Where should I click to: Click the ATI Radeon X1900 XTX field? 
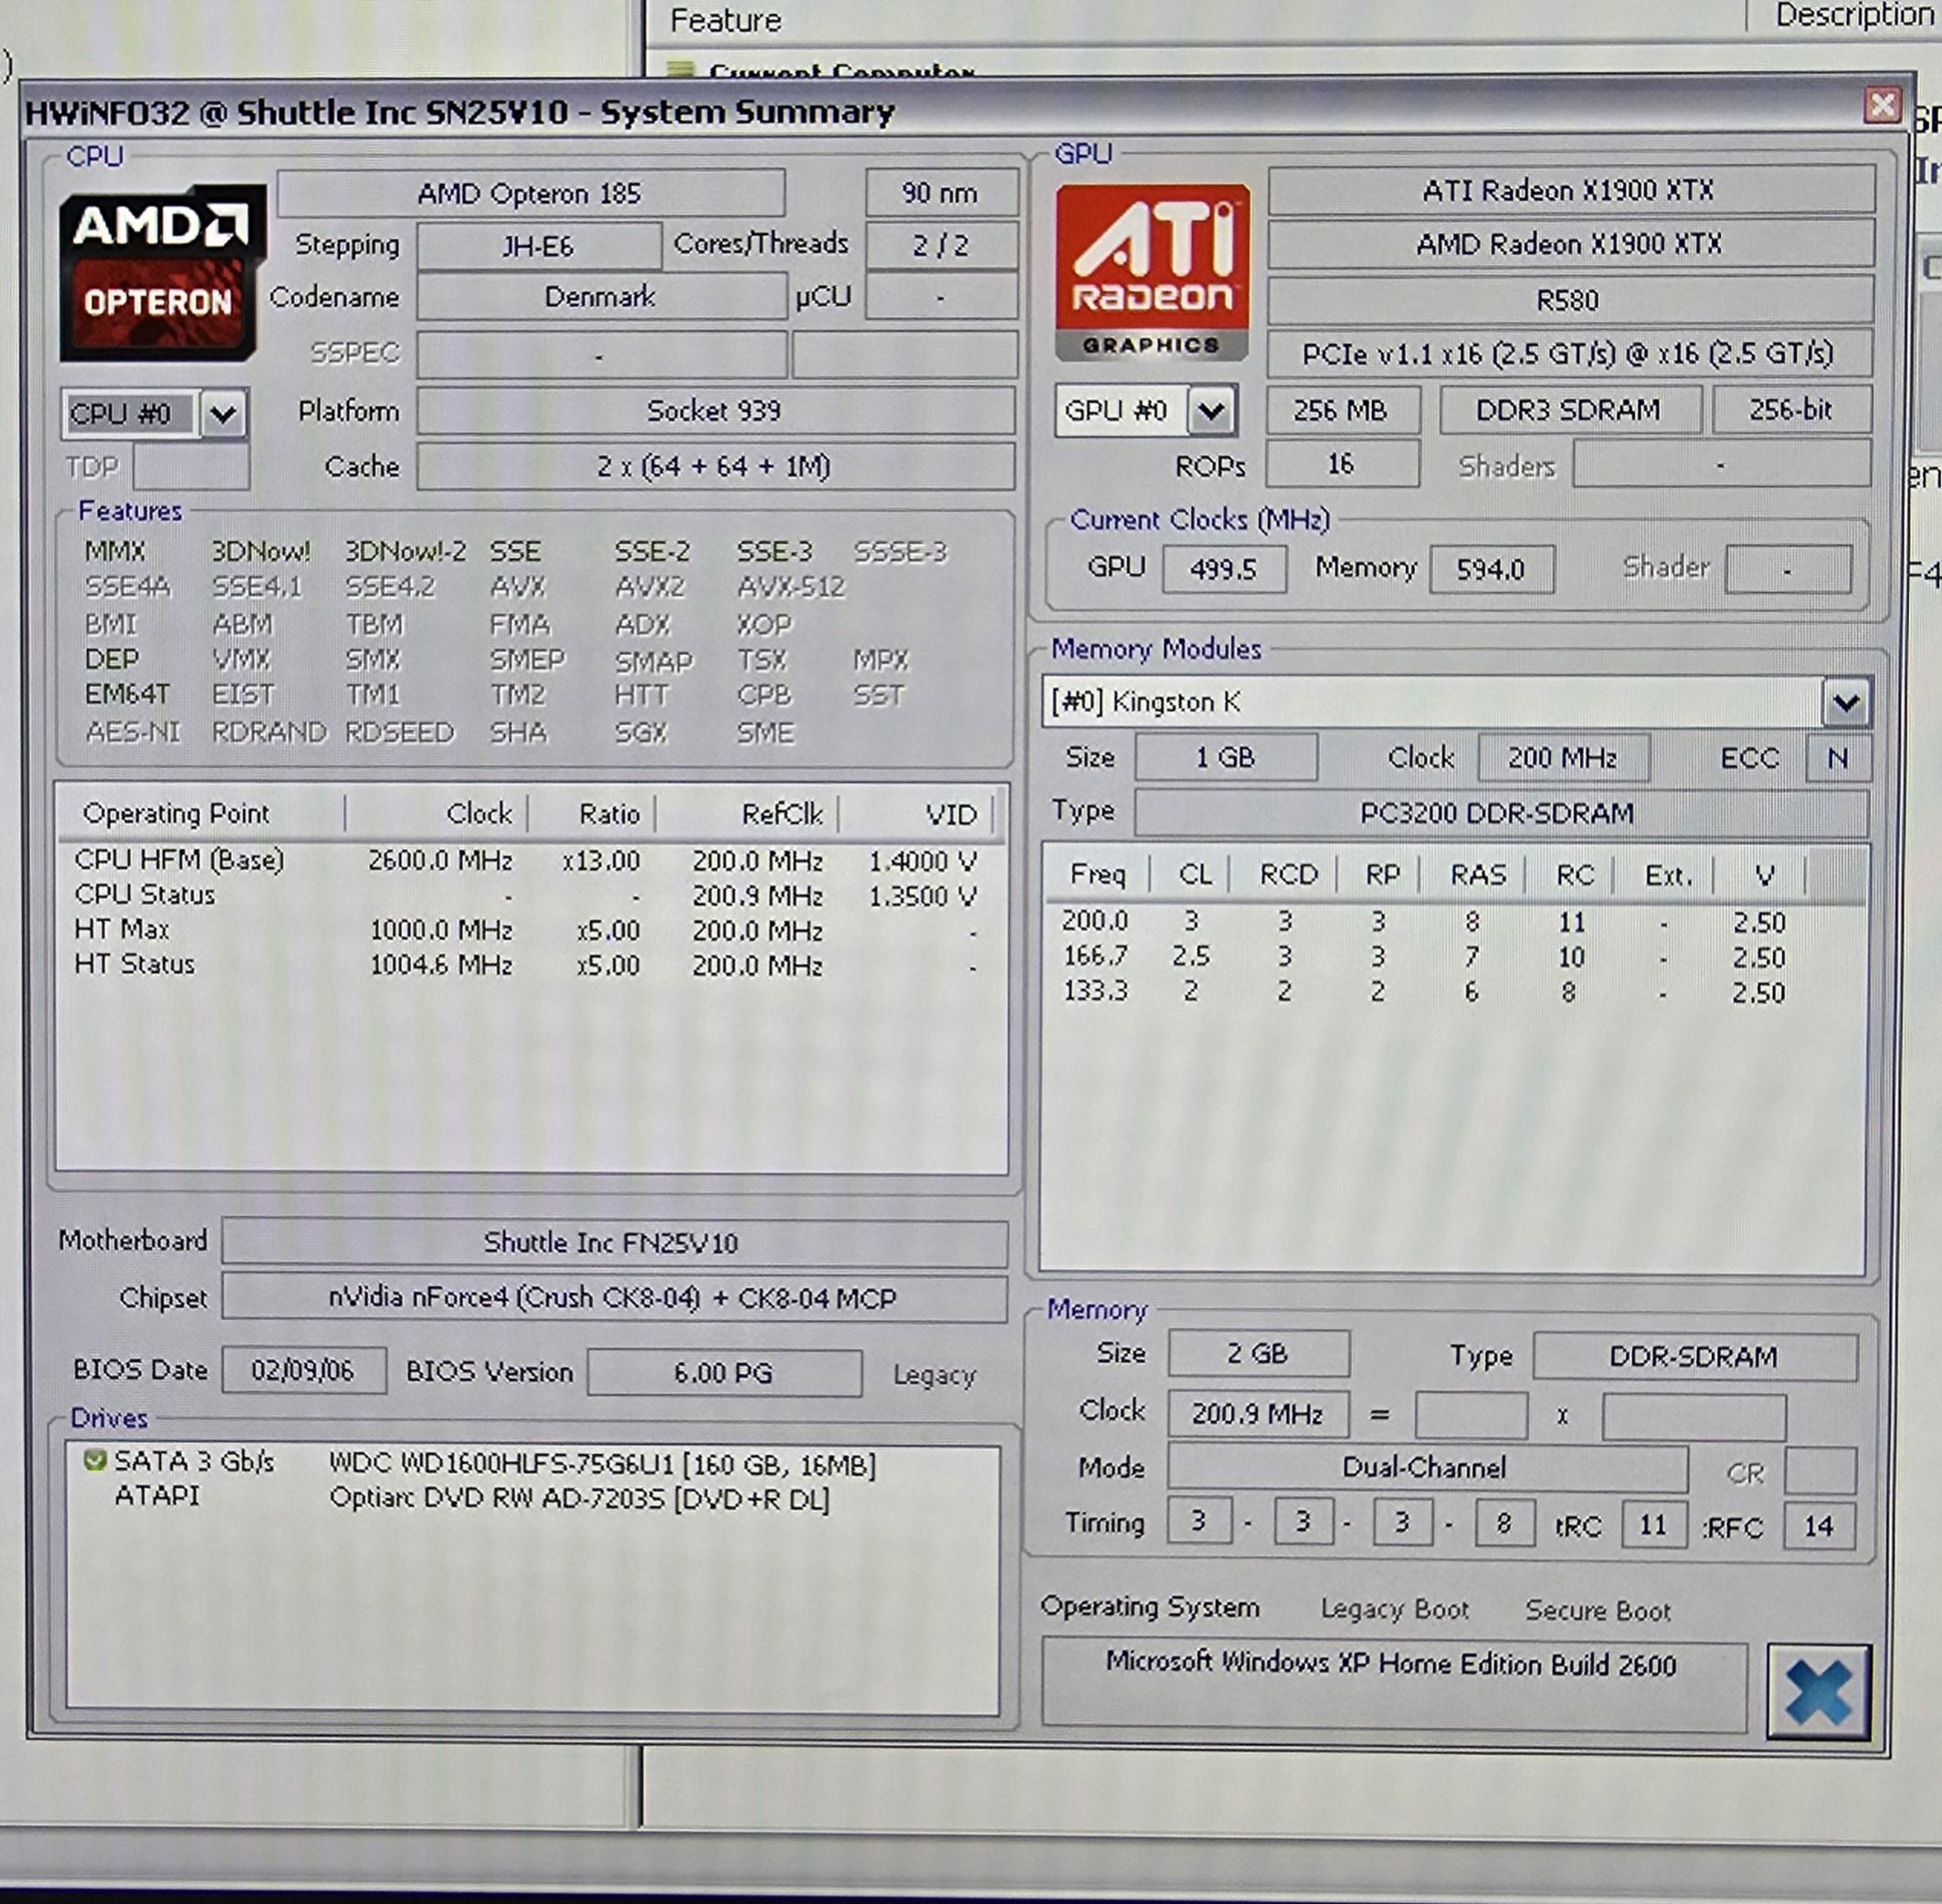pos(1569,190)
